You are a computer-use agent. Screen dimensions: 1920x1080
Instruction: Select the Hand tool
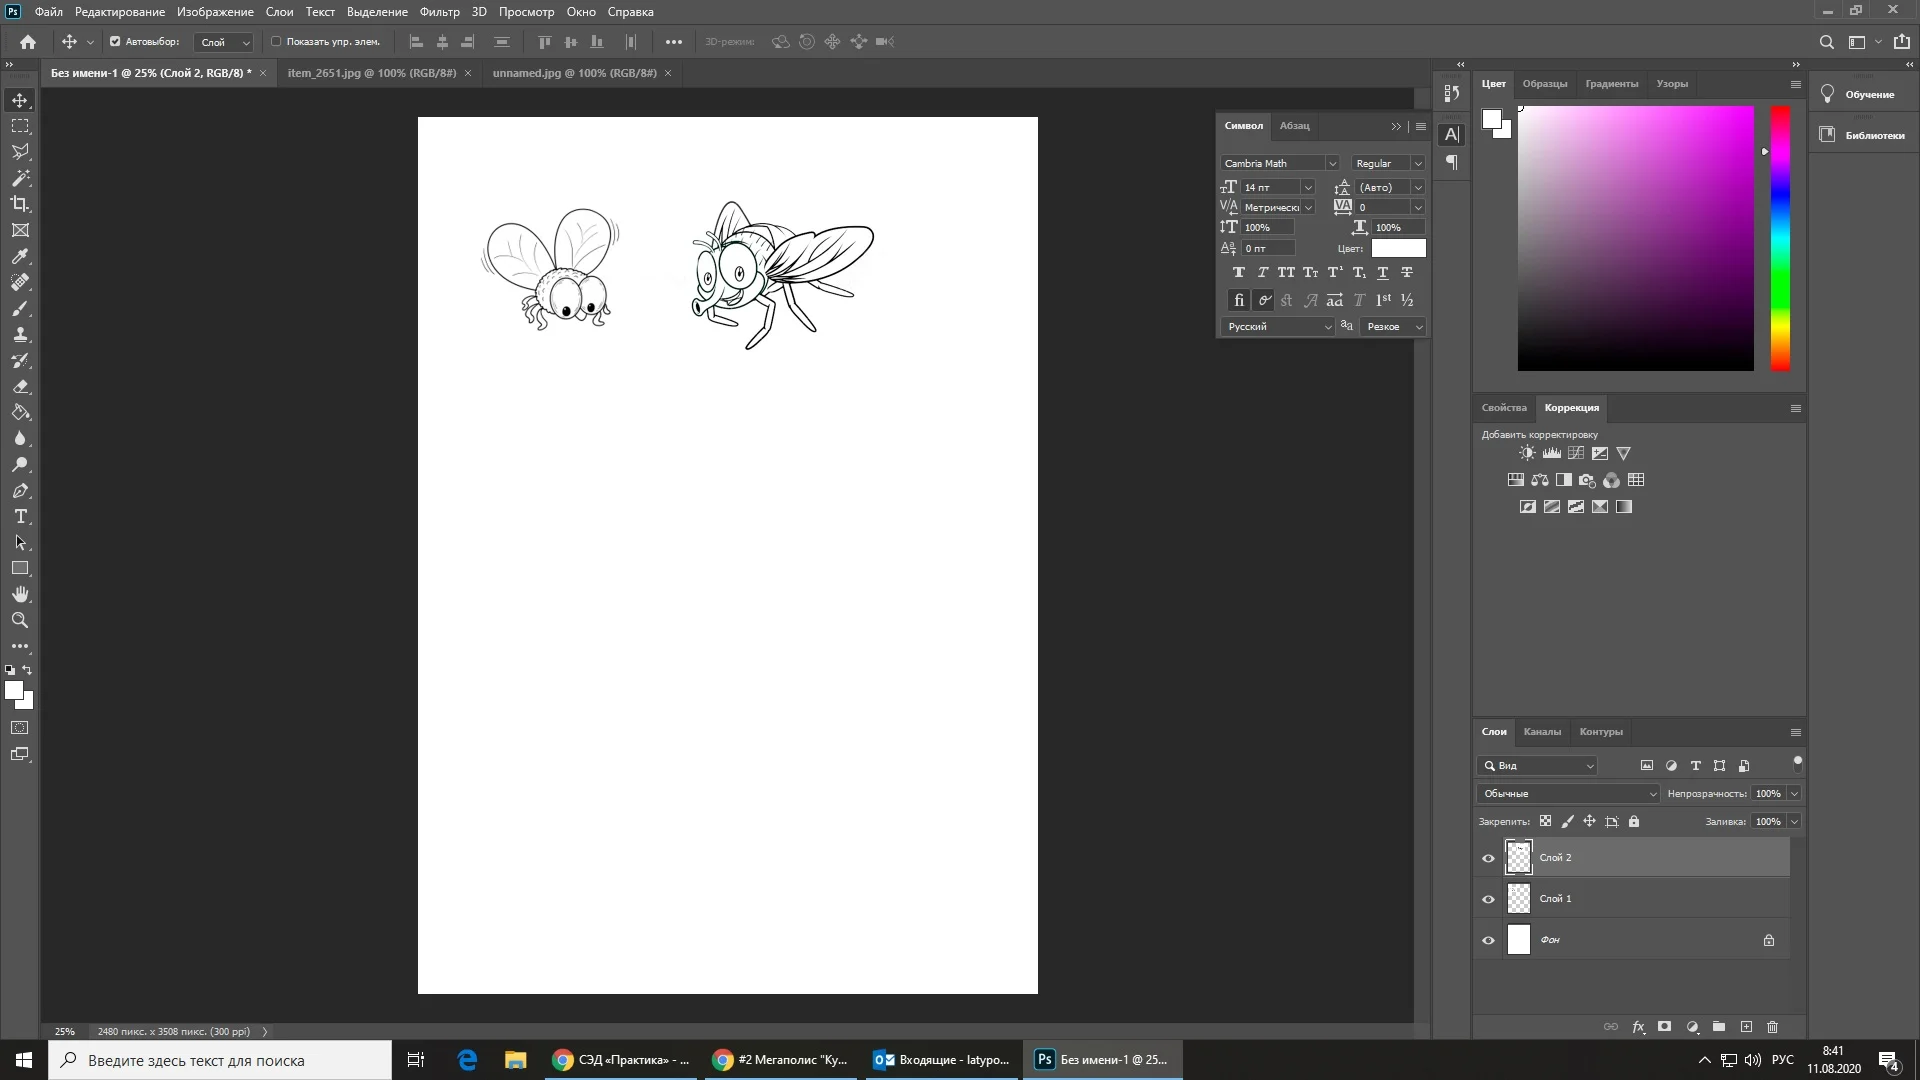coord(20,595)
